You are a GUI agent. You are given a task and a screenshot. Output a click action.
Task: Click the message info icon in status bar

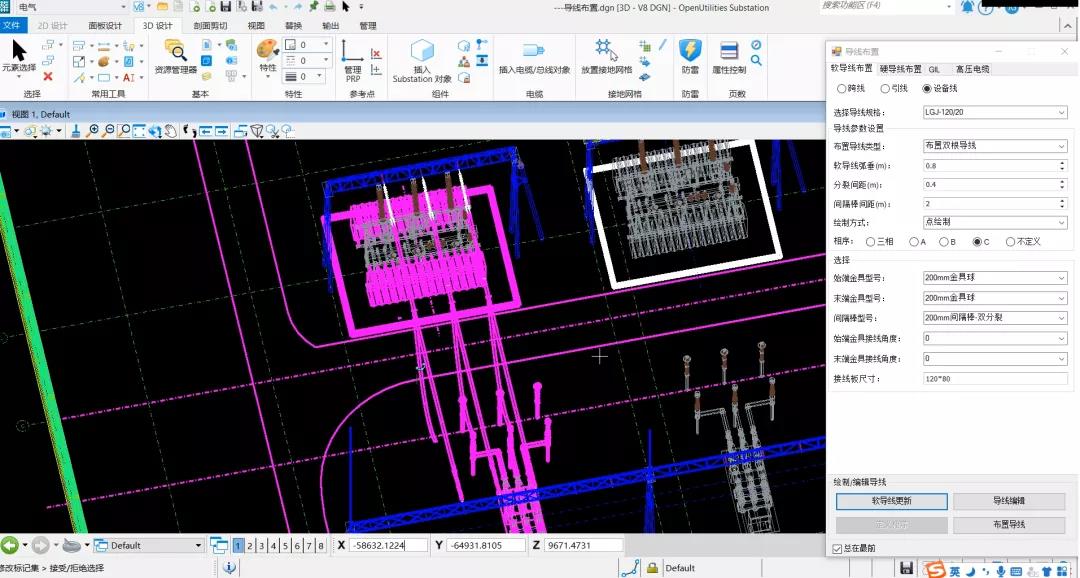pos(229,568)
